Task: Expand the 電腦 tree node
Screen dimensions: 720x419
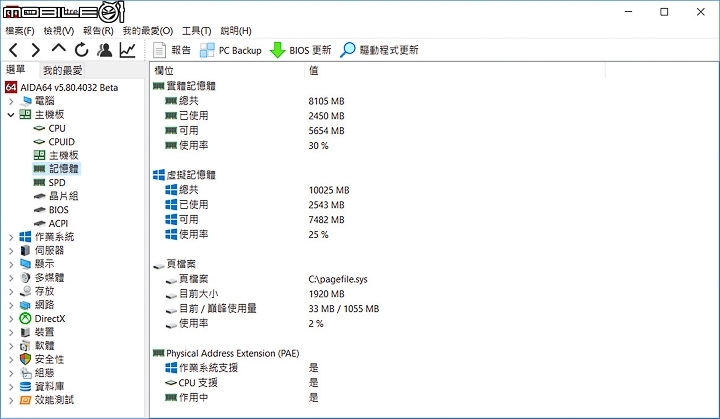Action: 11,101
